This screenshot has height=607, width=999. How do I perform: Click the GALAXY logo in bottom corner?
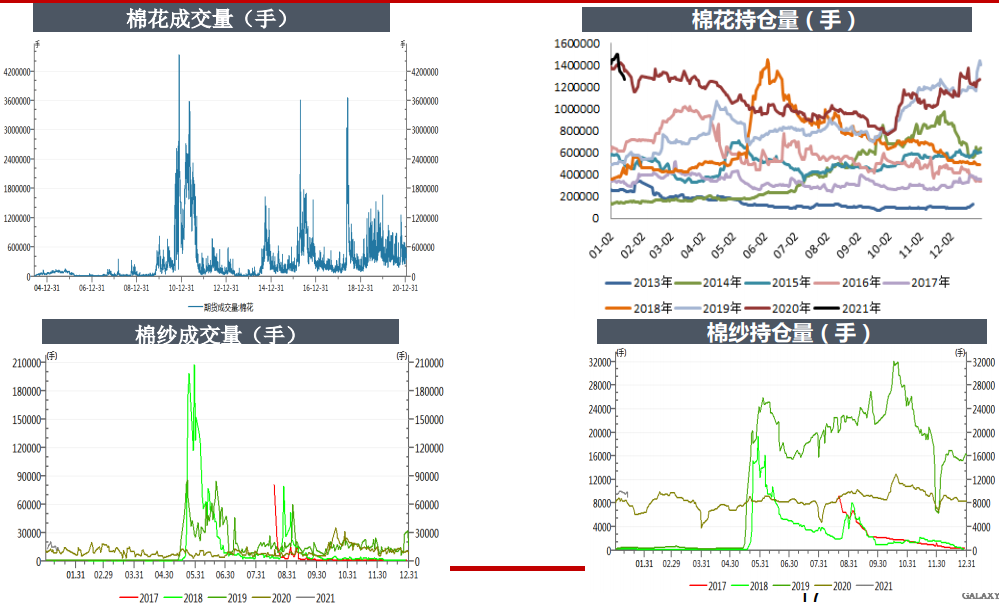pos(979,596)
